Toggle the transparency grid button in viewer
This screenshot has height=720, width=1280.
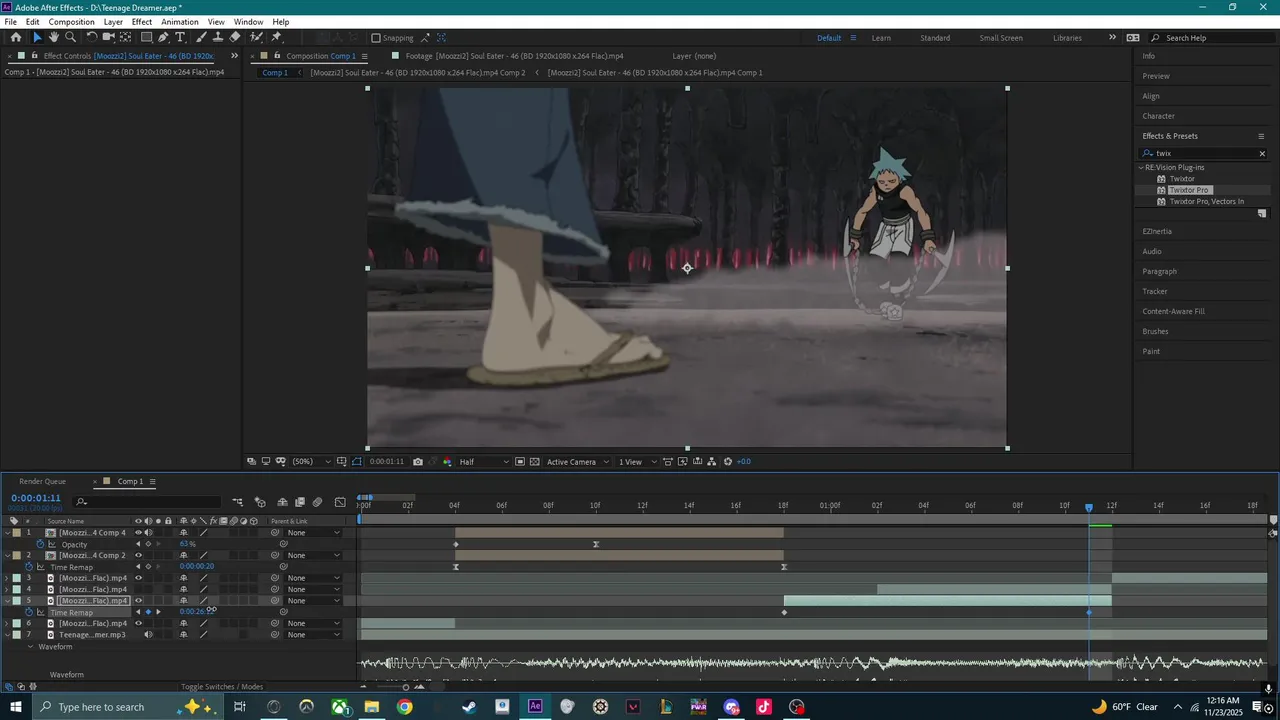(535, 462)
